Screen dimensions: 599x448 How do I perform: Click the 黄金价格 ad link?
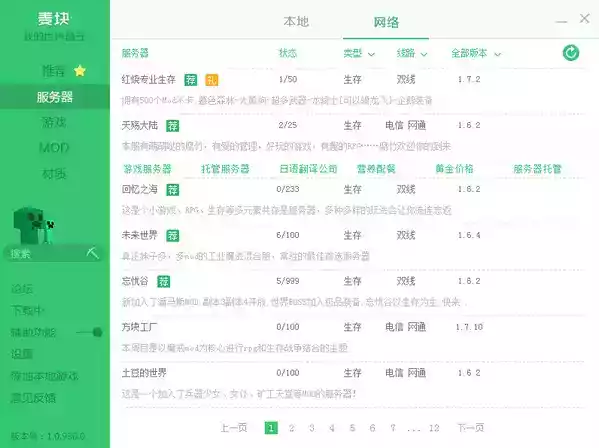[x=454, y=169]
